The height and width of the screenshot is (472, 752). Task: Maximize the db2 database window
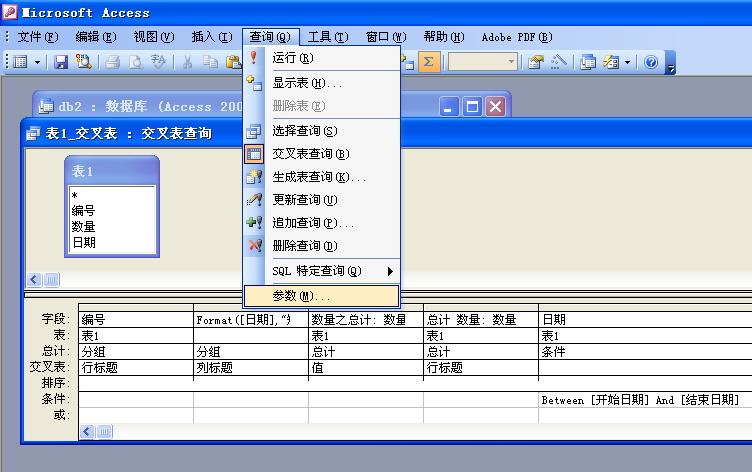[x=472, y=106]
